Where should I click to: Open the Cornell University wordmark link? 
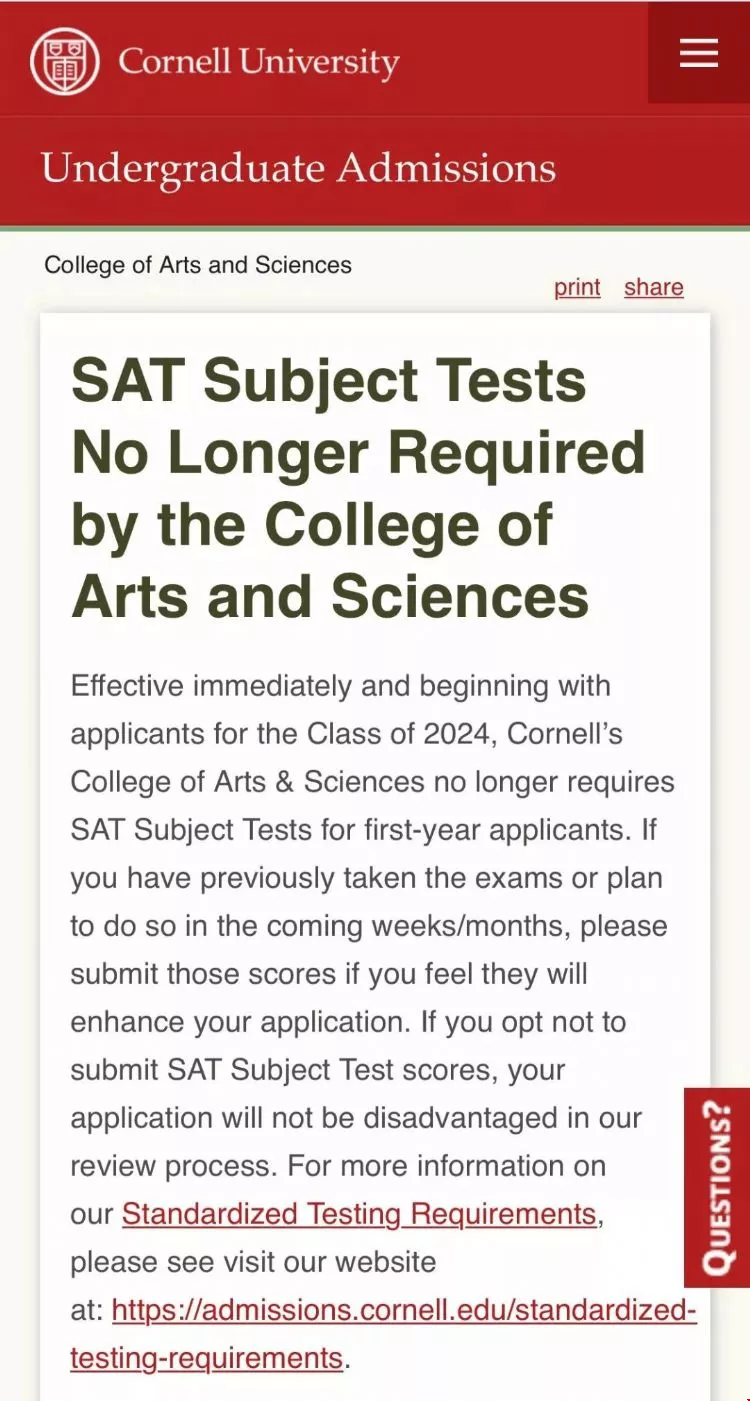pyautogui.click(x=259, y=63)
